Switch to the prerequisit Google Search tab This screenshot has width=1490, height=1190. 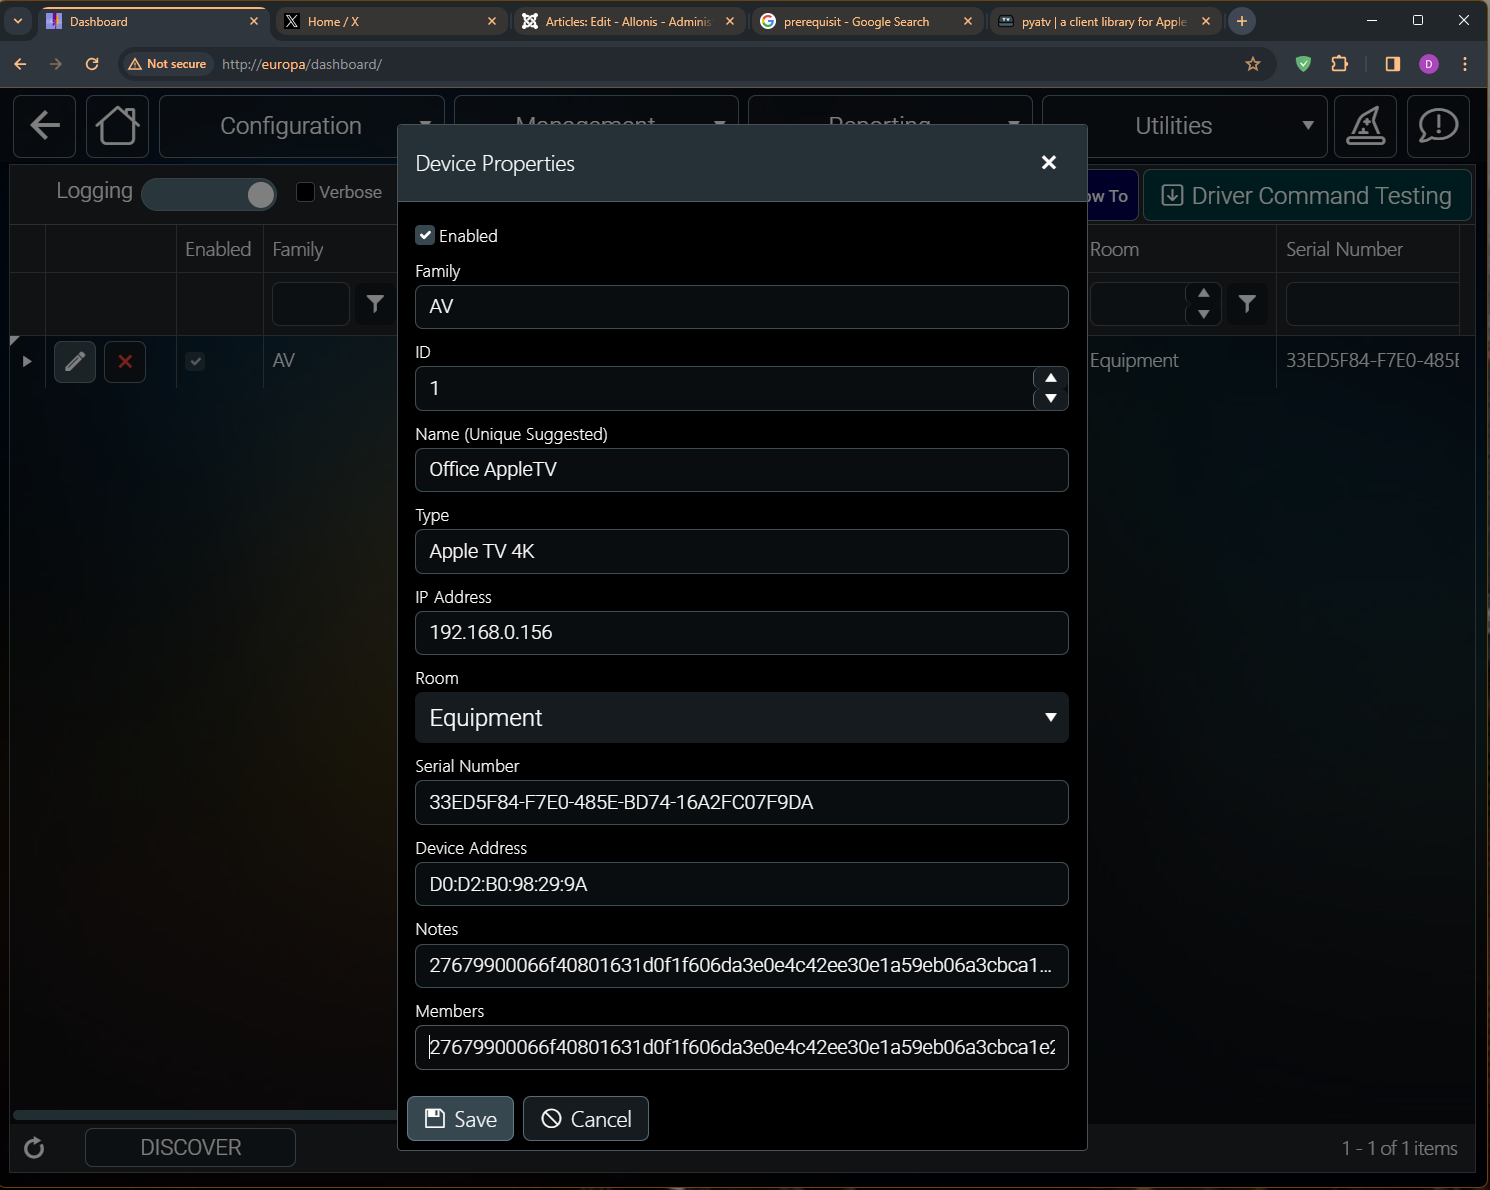tap(866, 21)
